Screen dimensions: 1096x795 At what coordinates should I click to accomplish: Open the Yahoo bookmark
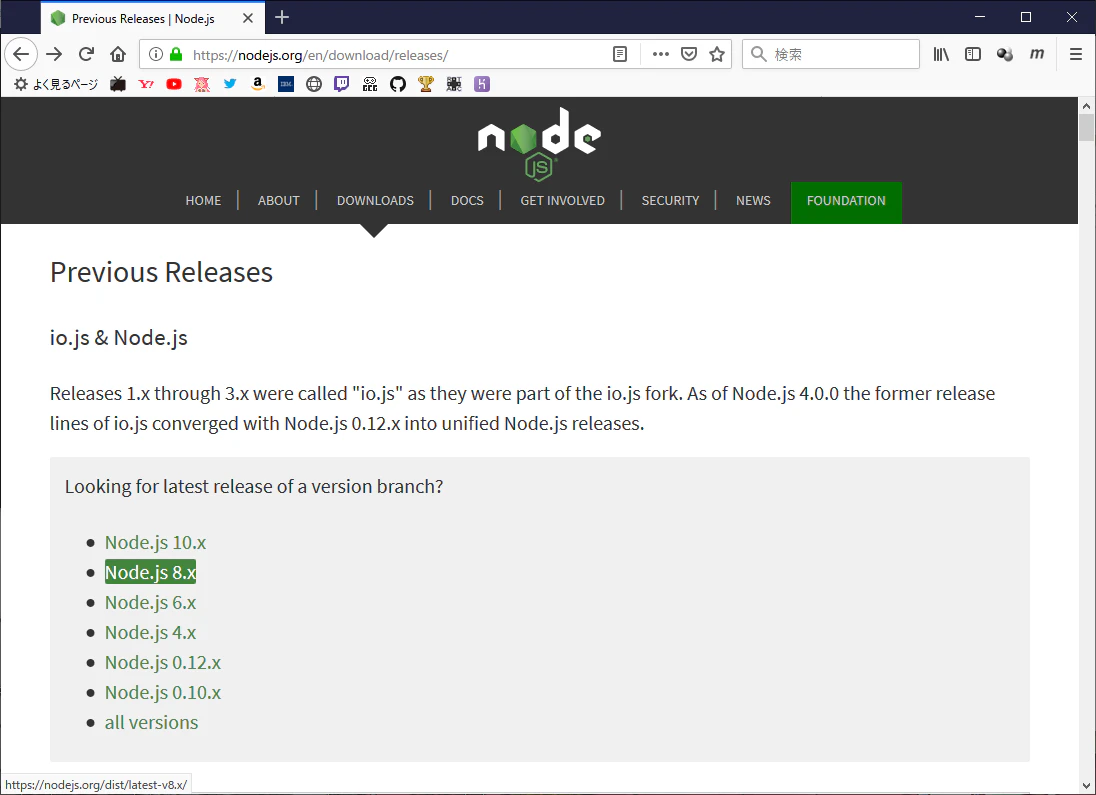pyautogui.click(x=146, y=84)
